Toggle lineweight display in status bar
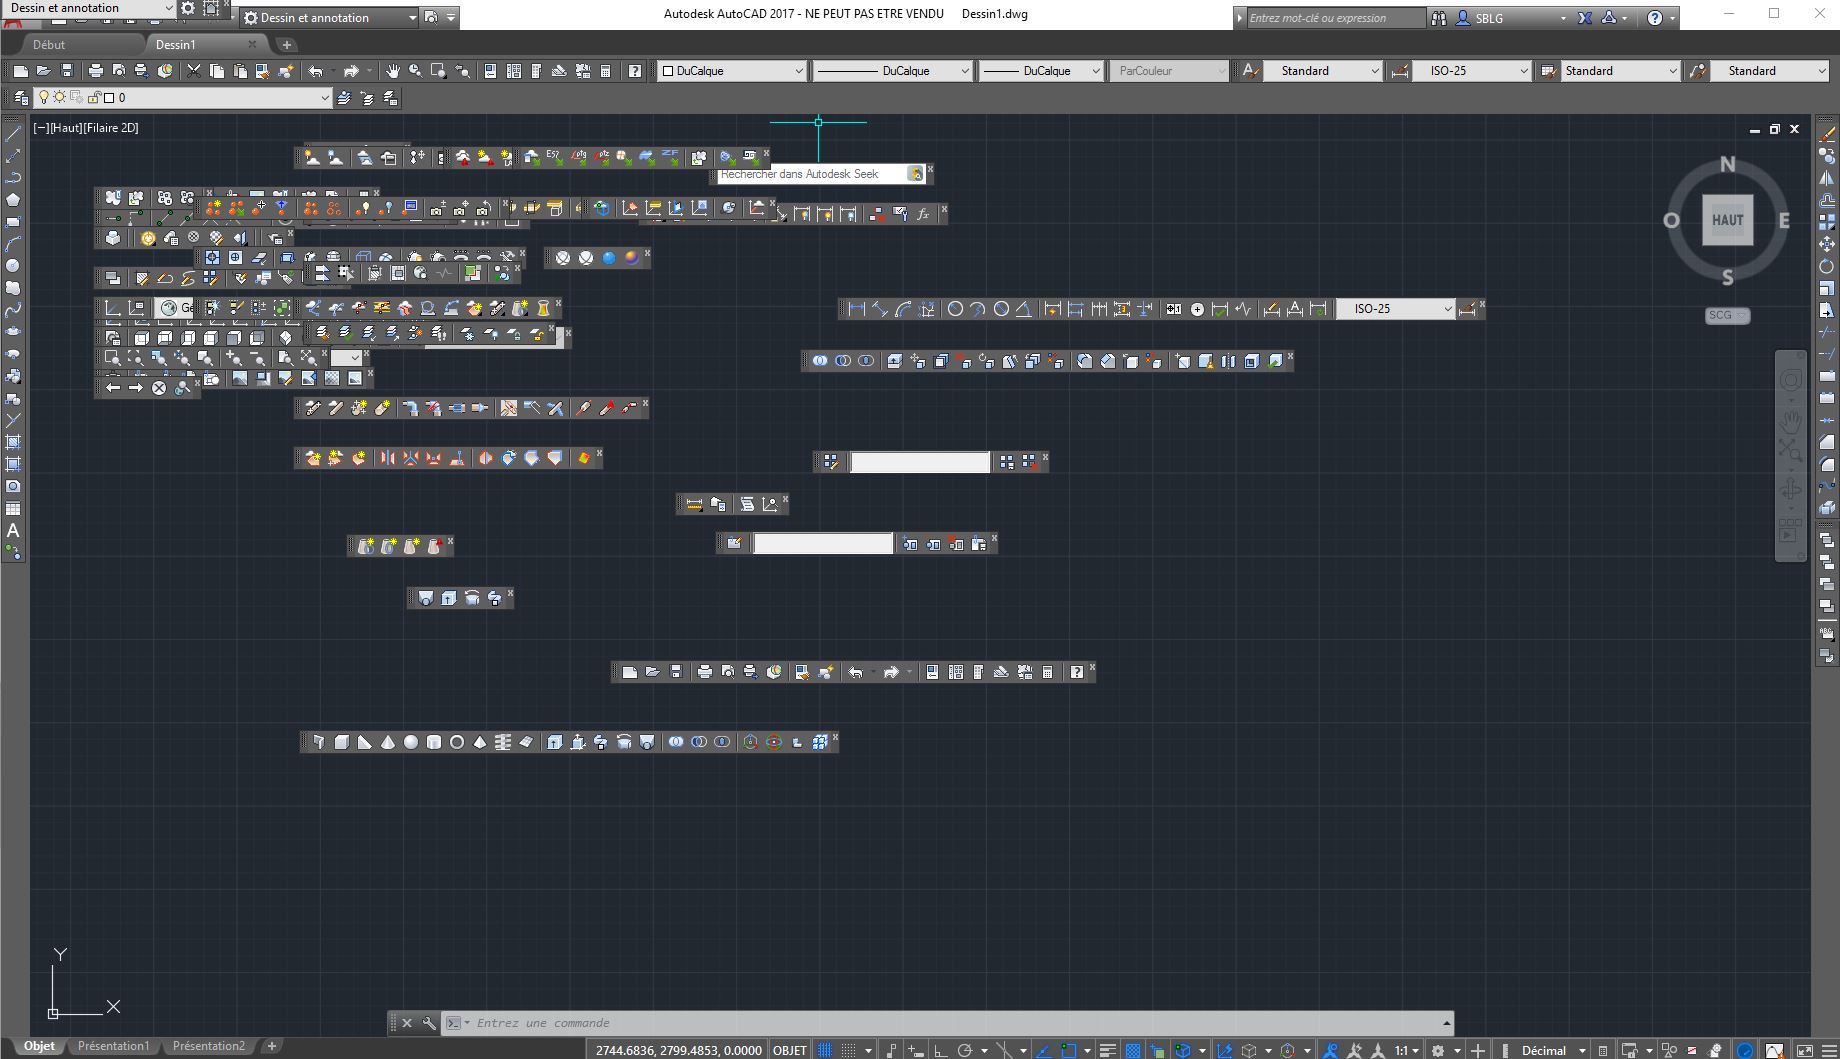This screenshot has height=1059, width=1840. tap(1107, 1050)
